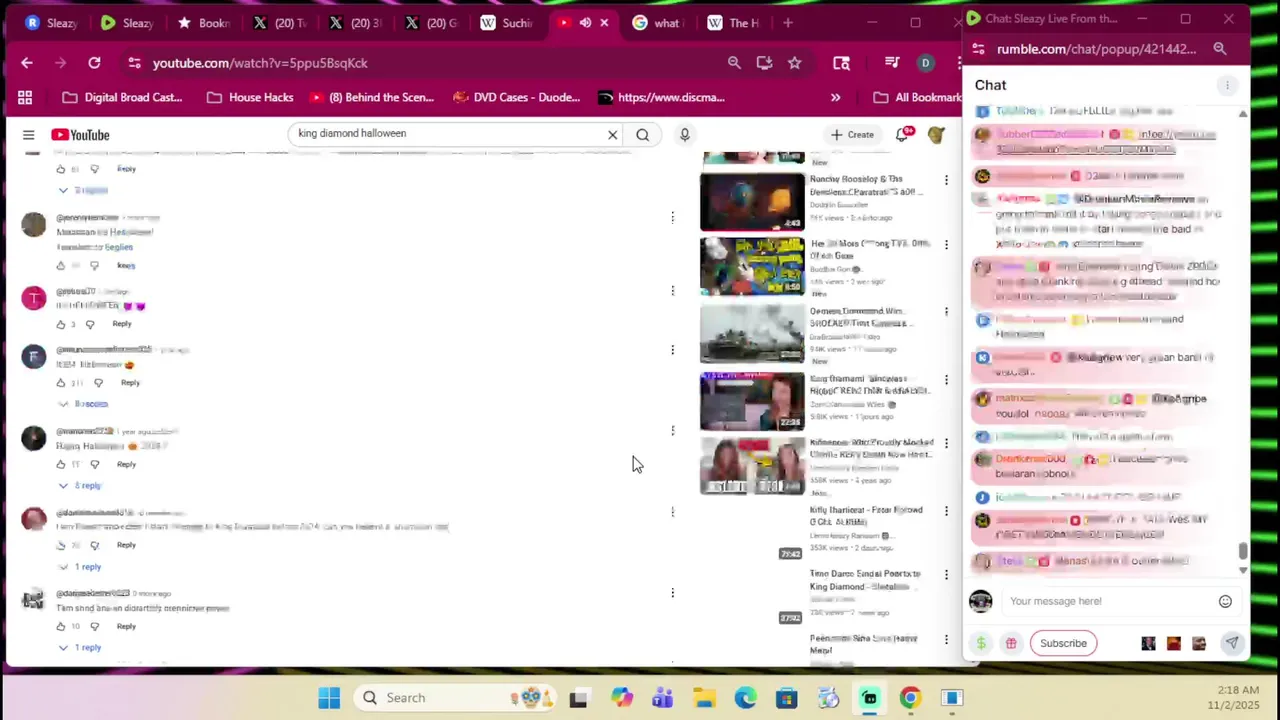The height and width of the screenshot is (720, 1280).
Task: Open the House Hacks bookmark folder
Action: point(250,97)
